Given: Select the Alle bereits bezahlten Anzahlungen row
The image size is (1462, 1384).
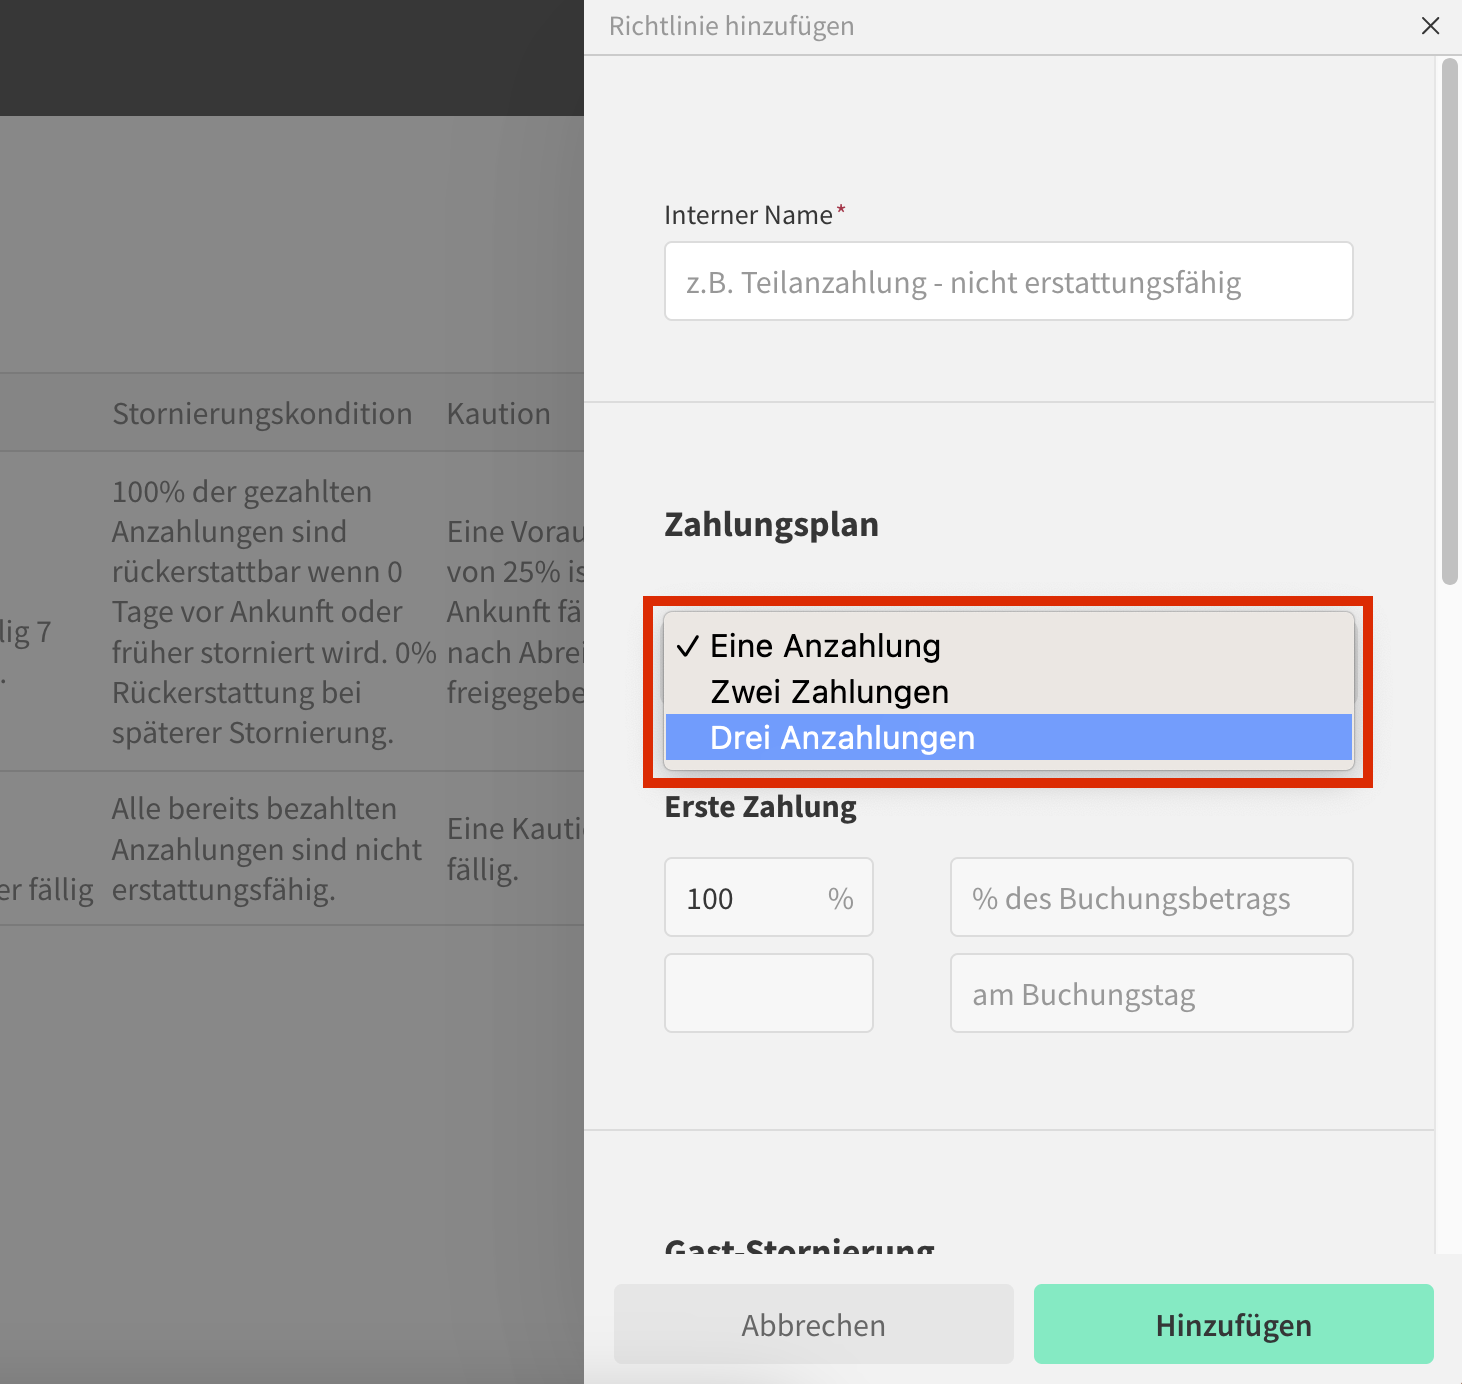Looking at the screenshot, I should pos(266,849).
